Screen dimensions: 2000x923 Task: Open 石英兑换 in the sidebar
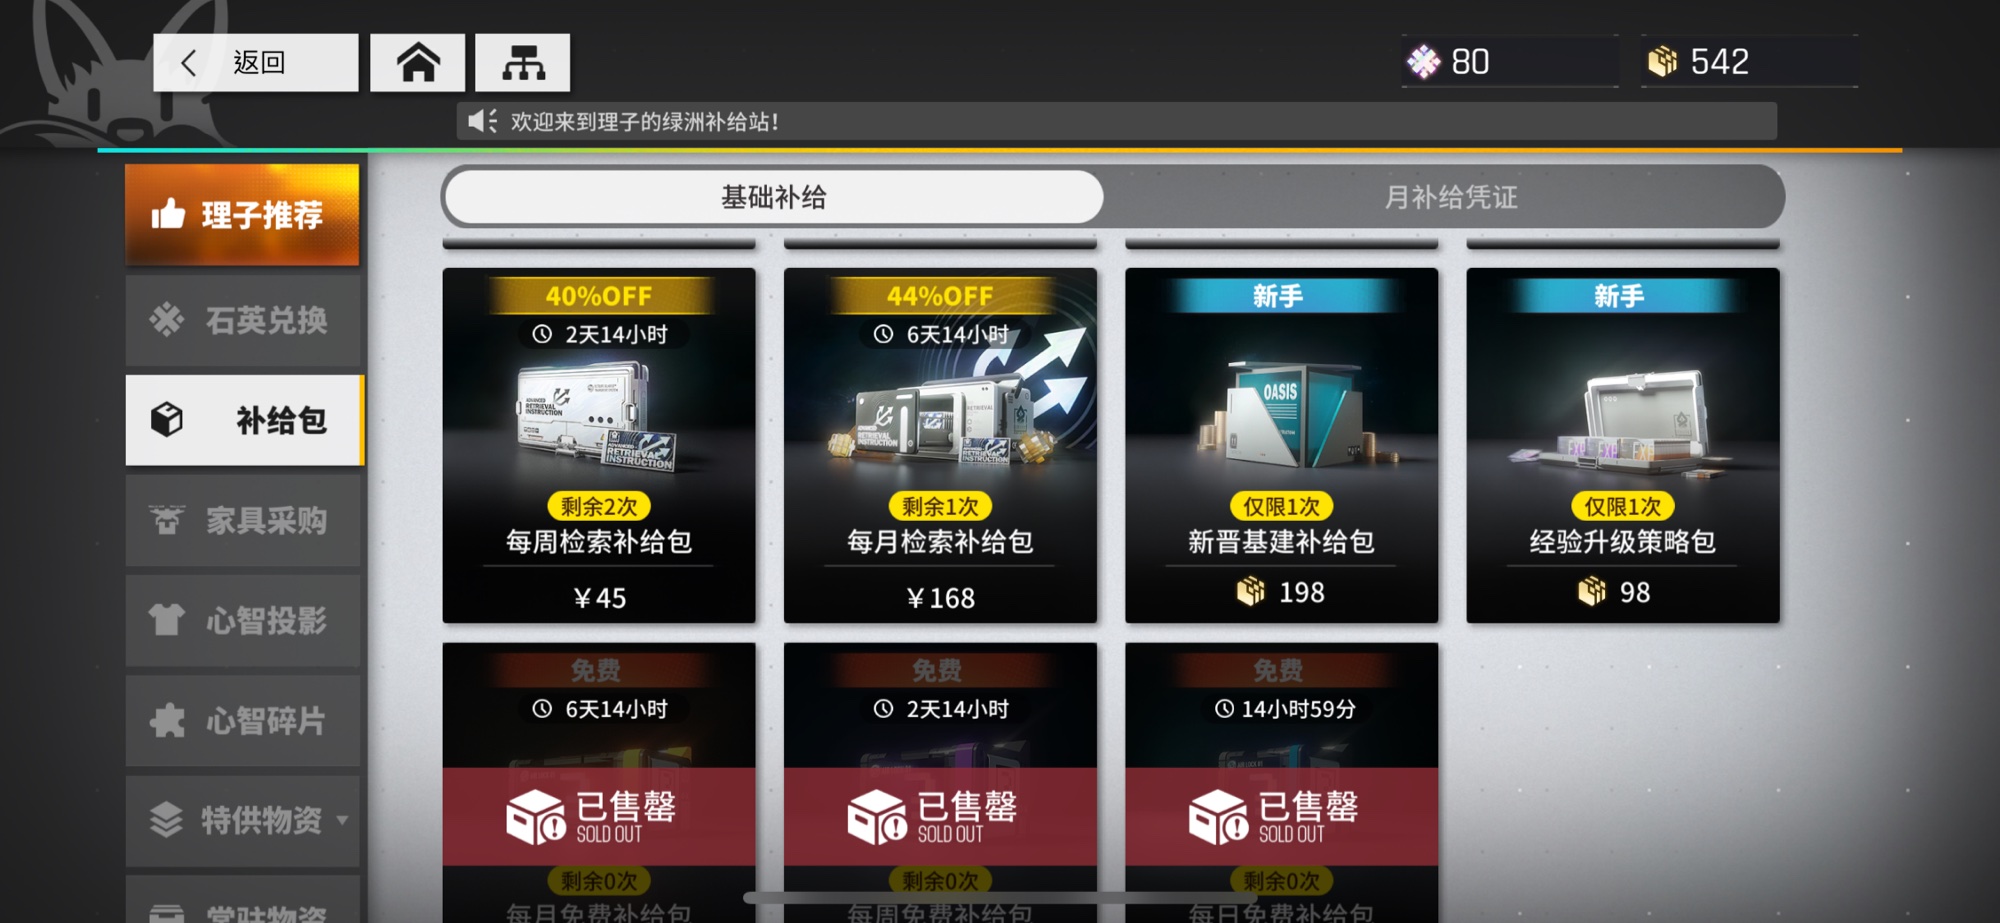coord(242,320)
